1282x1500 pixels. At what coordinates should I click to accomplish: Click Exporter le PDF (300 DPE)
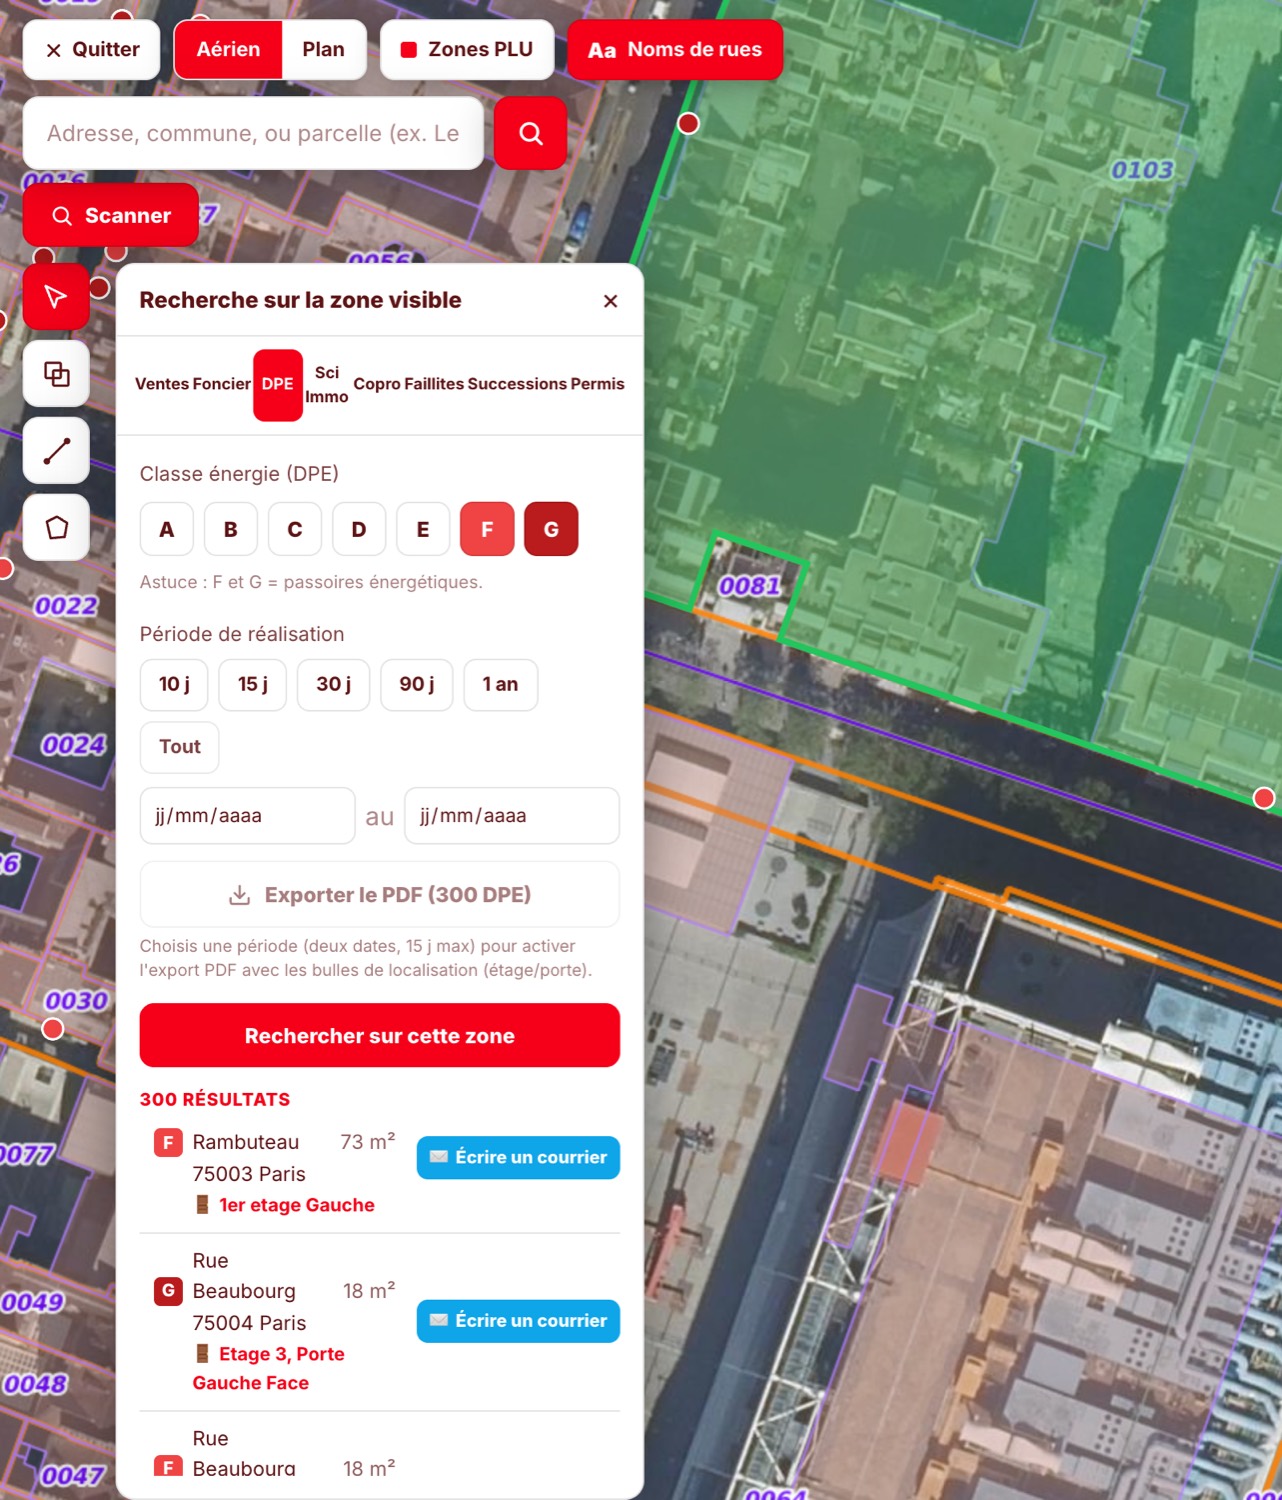[x=380, y=895]
